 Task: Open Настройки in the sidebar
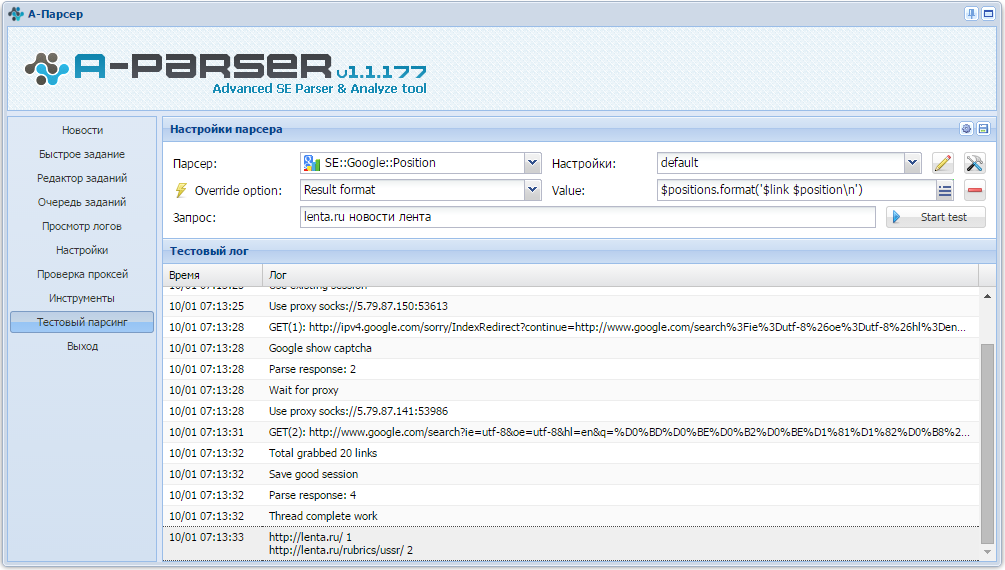tap(82, 250)
